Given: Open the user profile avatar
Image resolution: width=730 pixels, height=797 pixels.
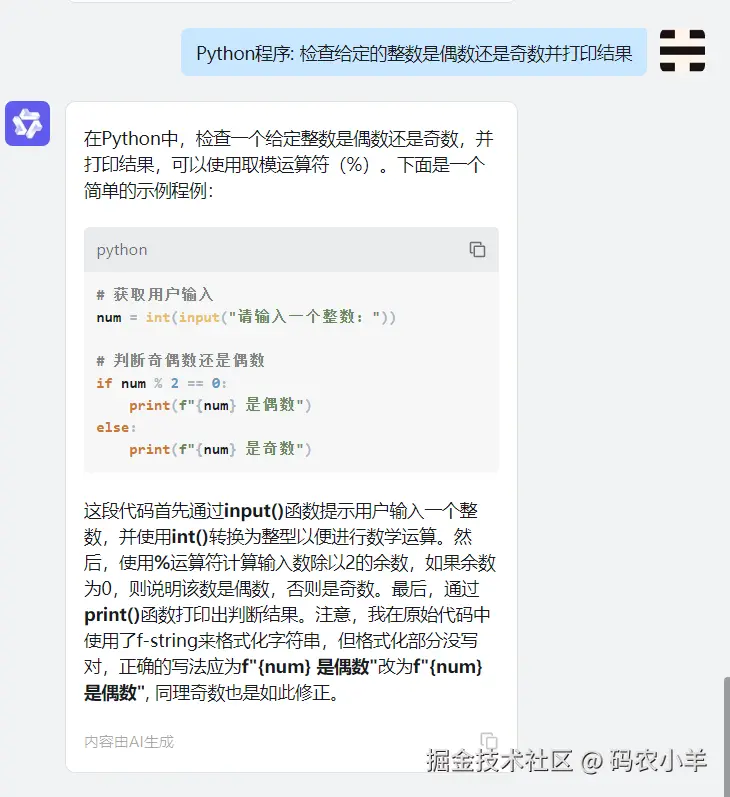Looking at the screenshot, I should tap(682, 50).
